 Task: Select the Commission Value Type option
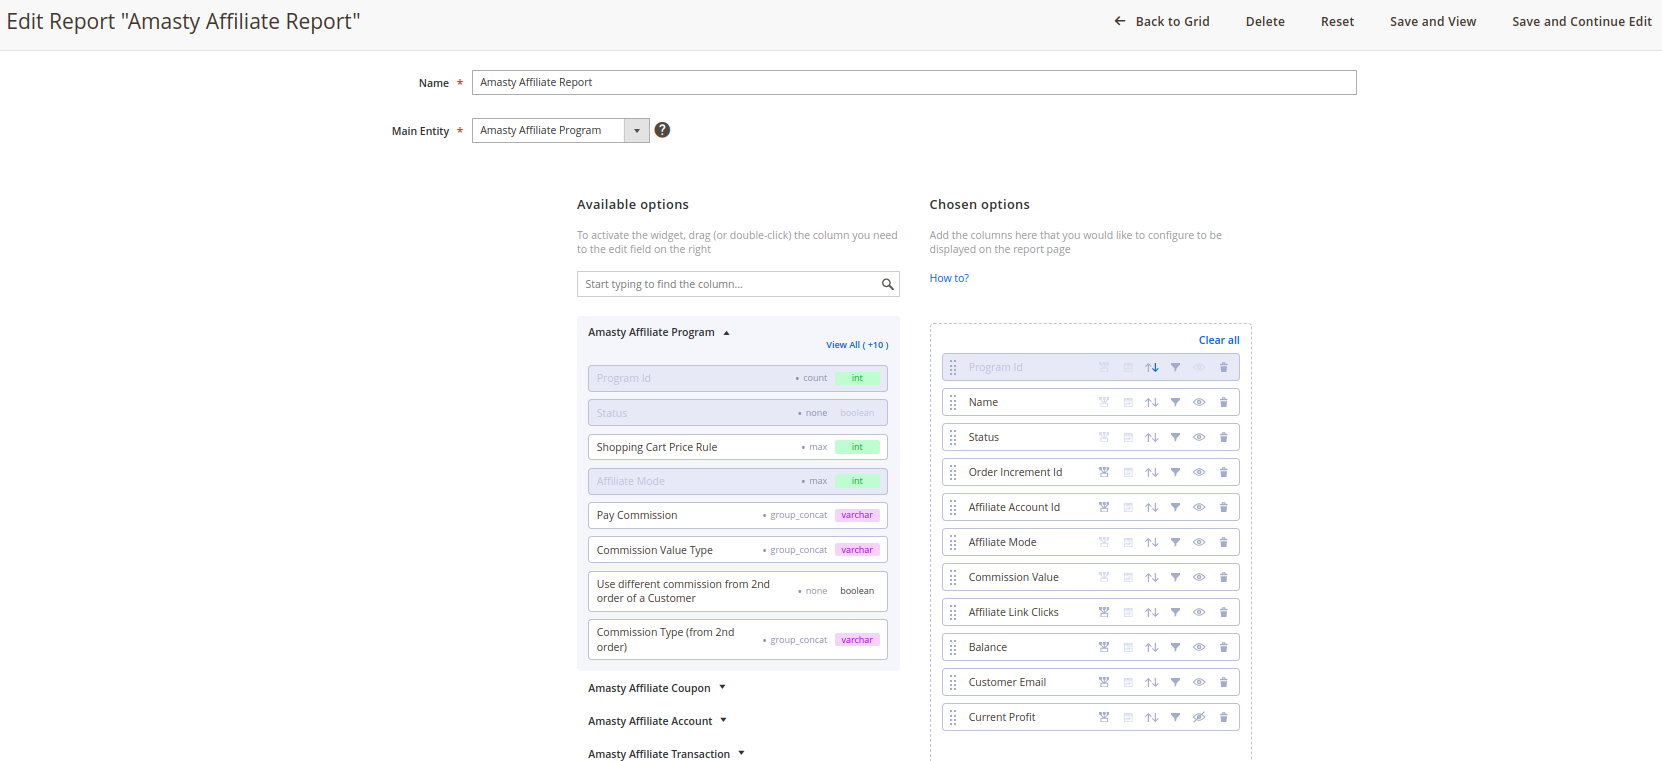tap(738, 550)
